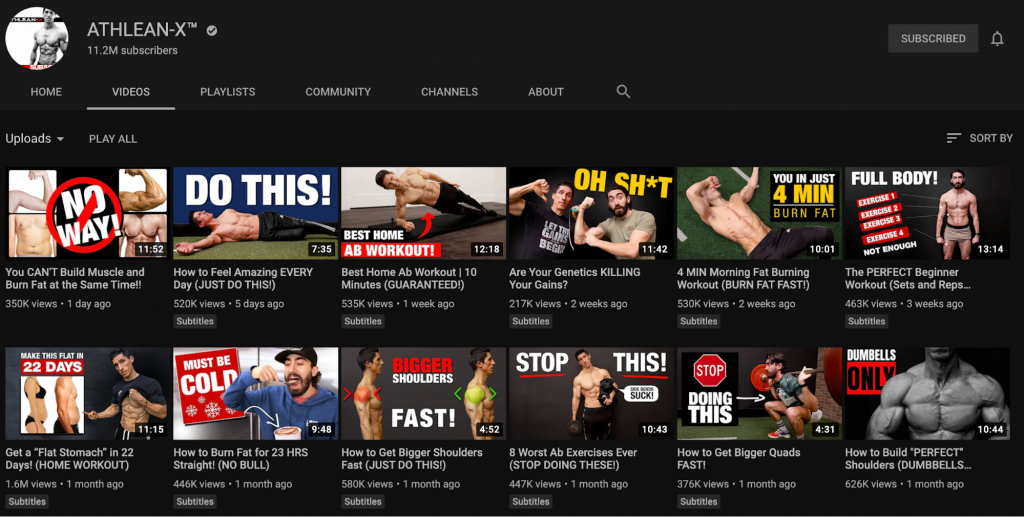
Task: Click title 'Are Your Genetics KILLING Your Gains?'
Action: (575, 278)
